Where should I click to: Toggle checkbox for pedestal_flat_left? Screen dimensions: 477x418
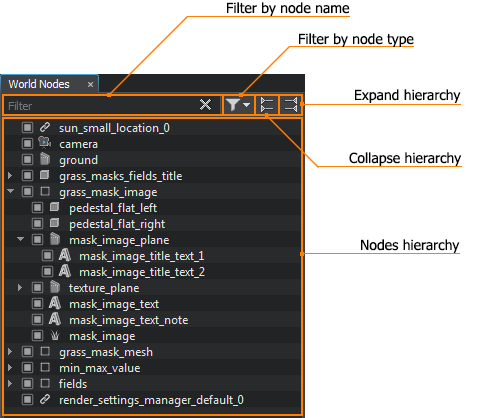[37, 208]
